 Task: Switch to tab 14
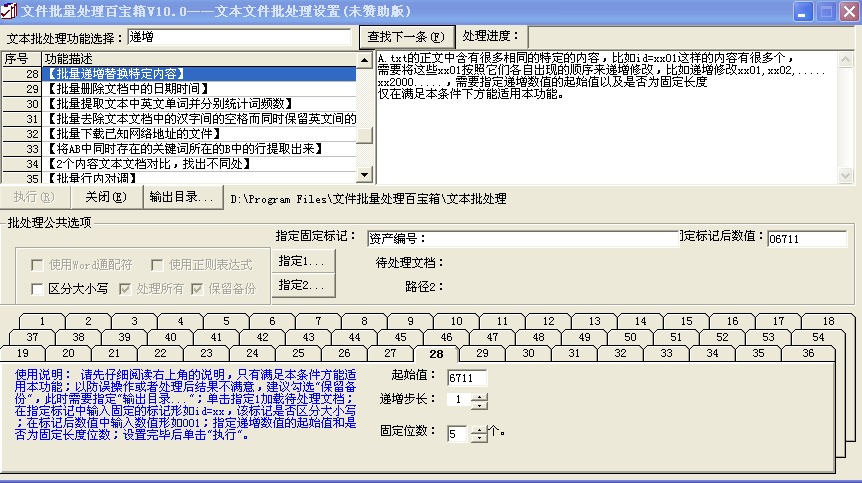tap(640, 321)
